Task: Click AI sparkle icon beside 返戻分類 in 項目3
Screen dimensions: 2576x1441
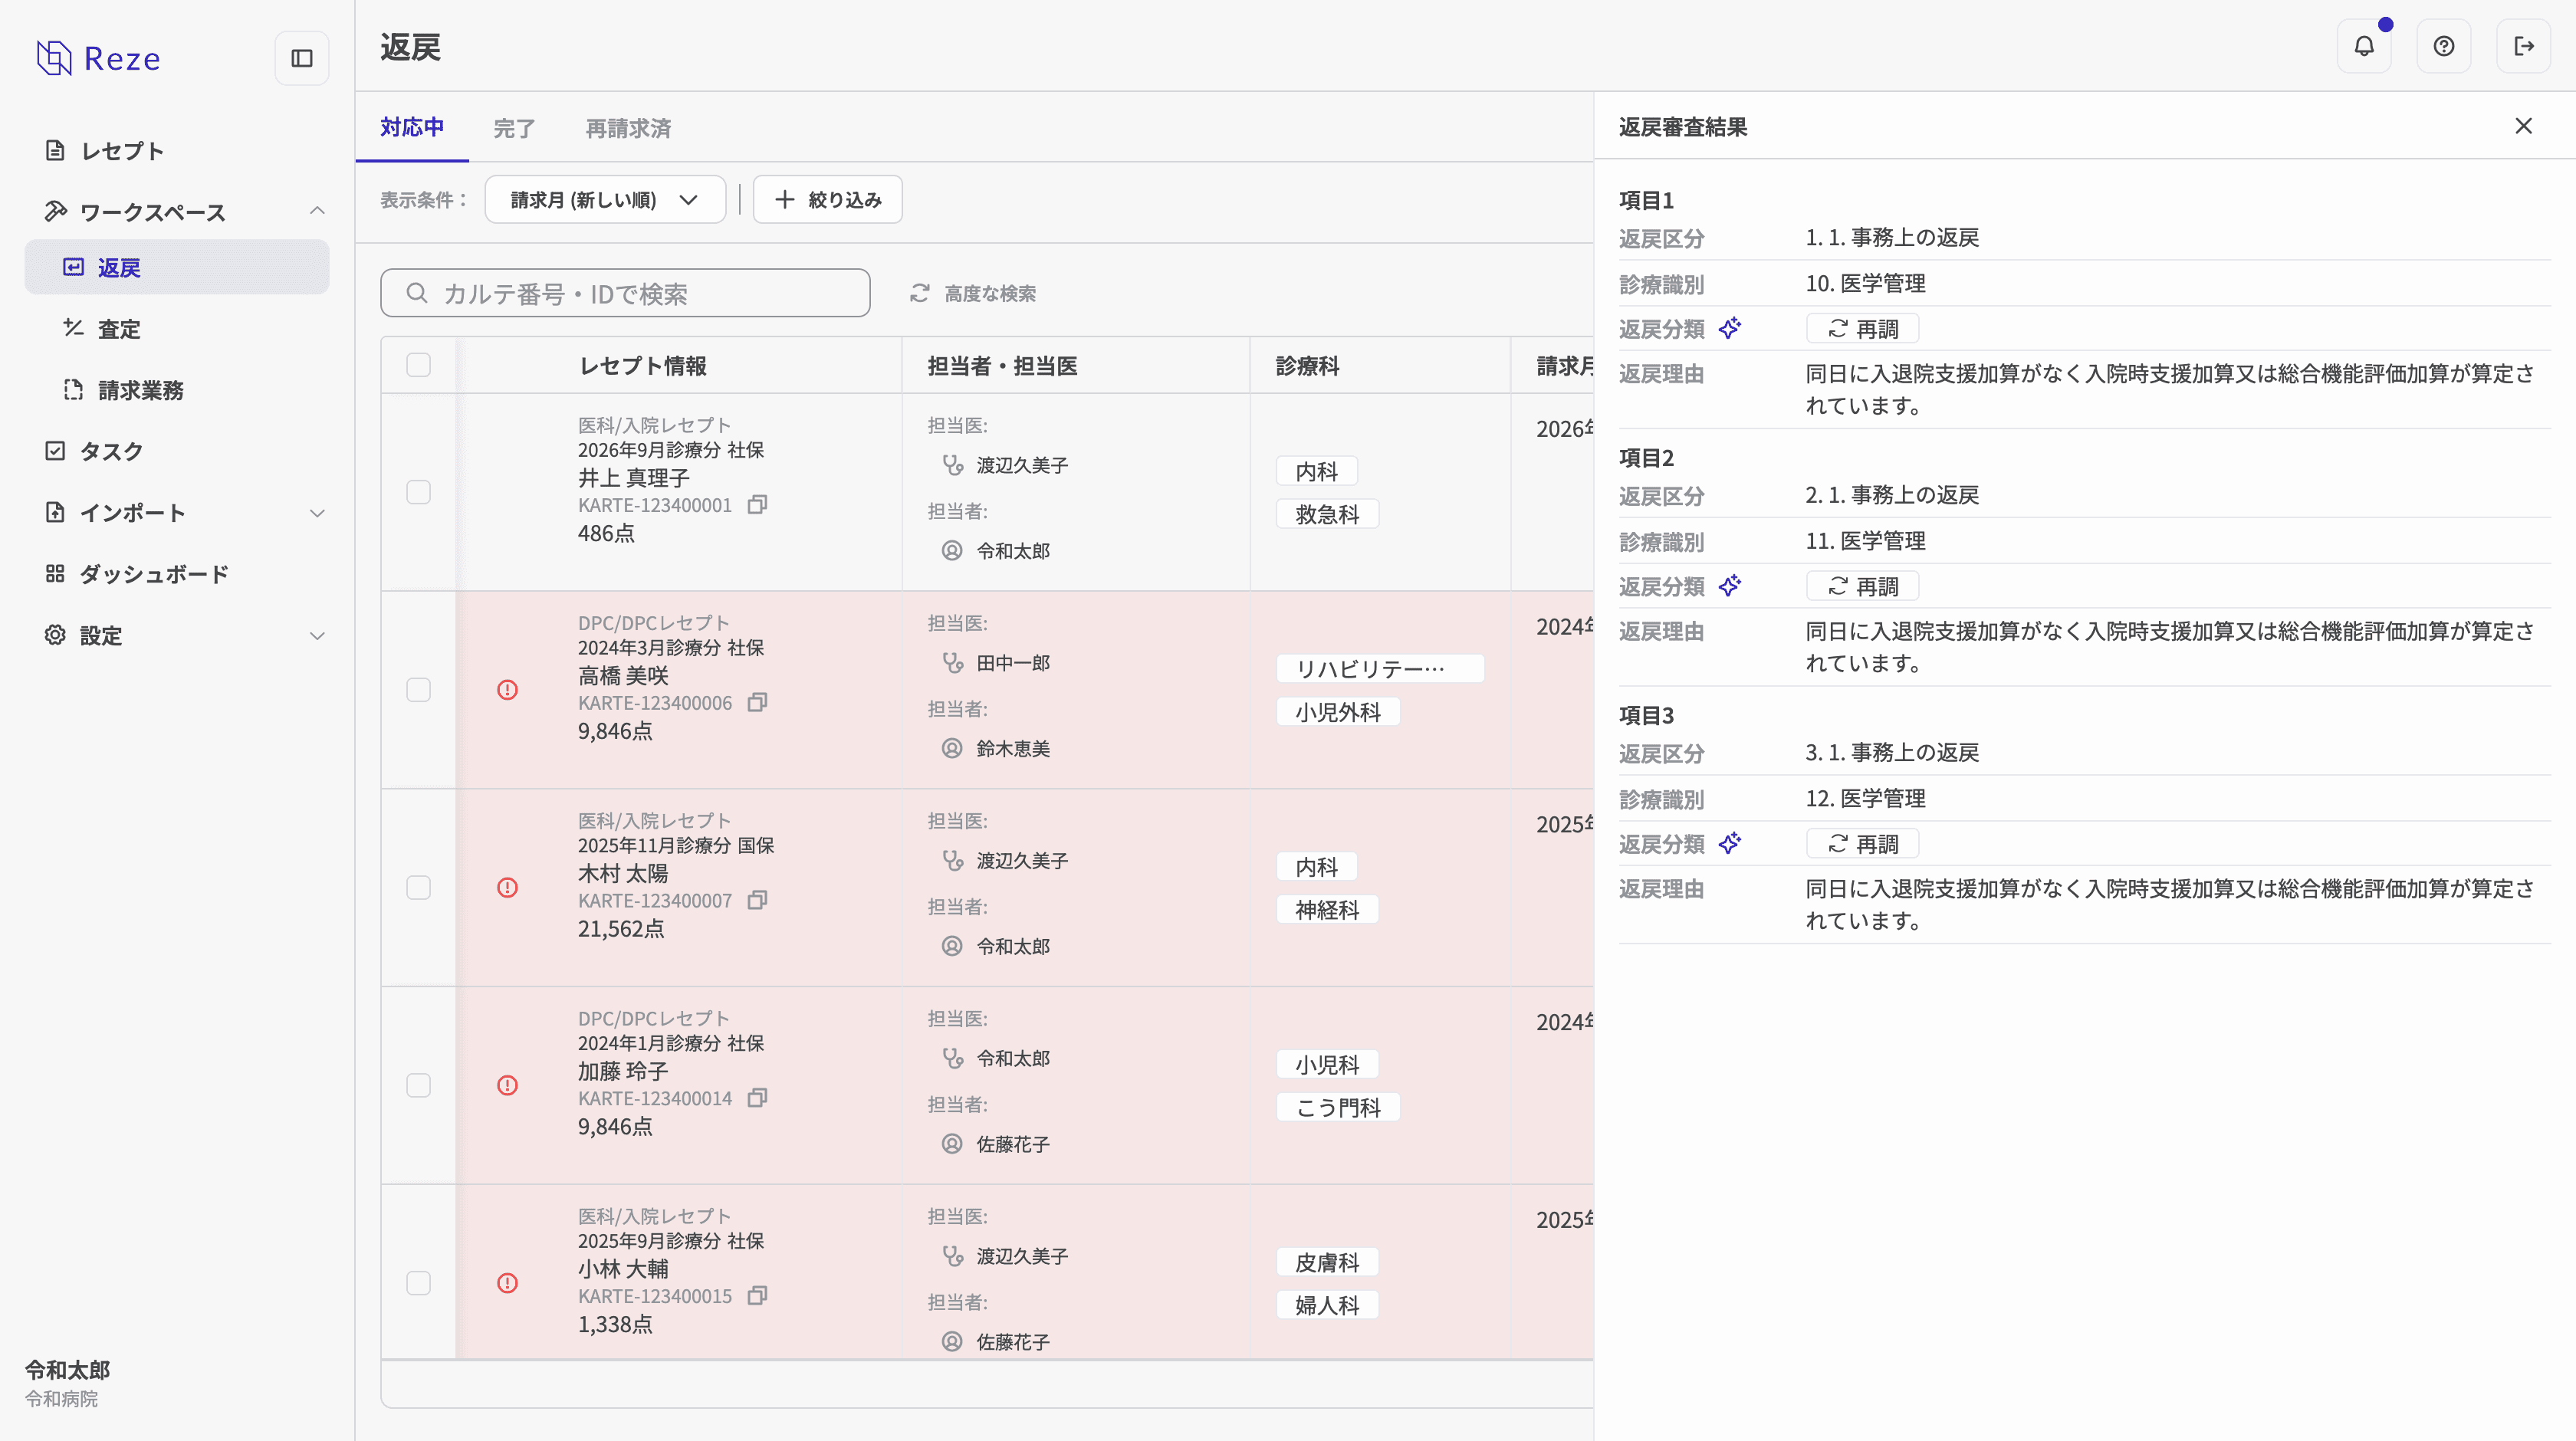Action: click(1730, 844)
